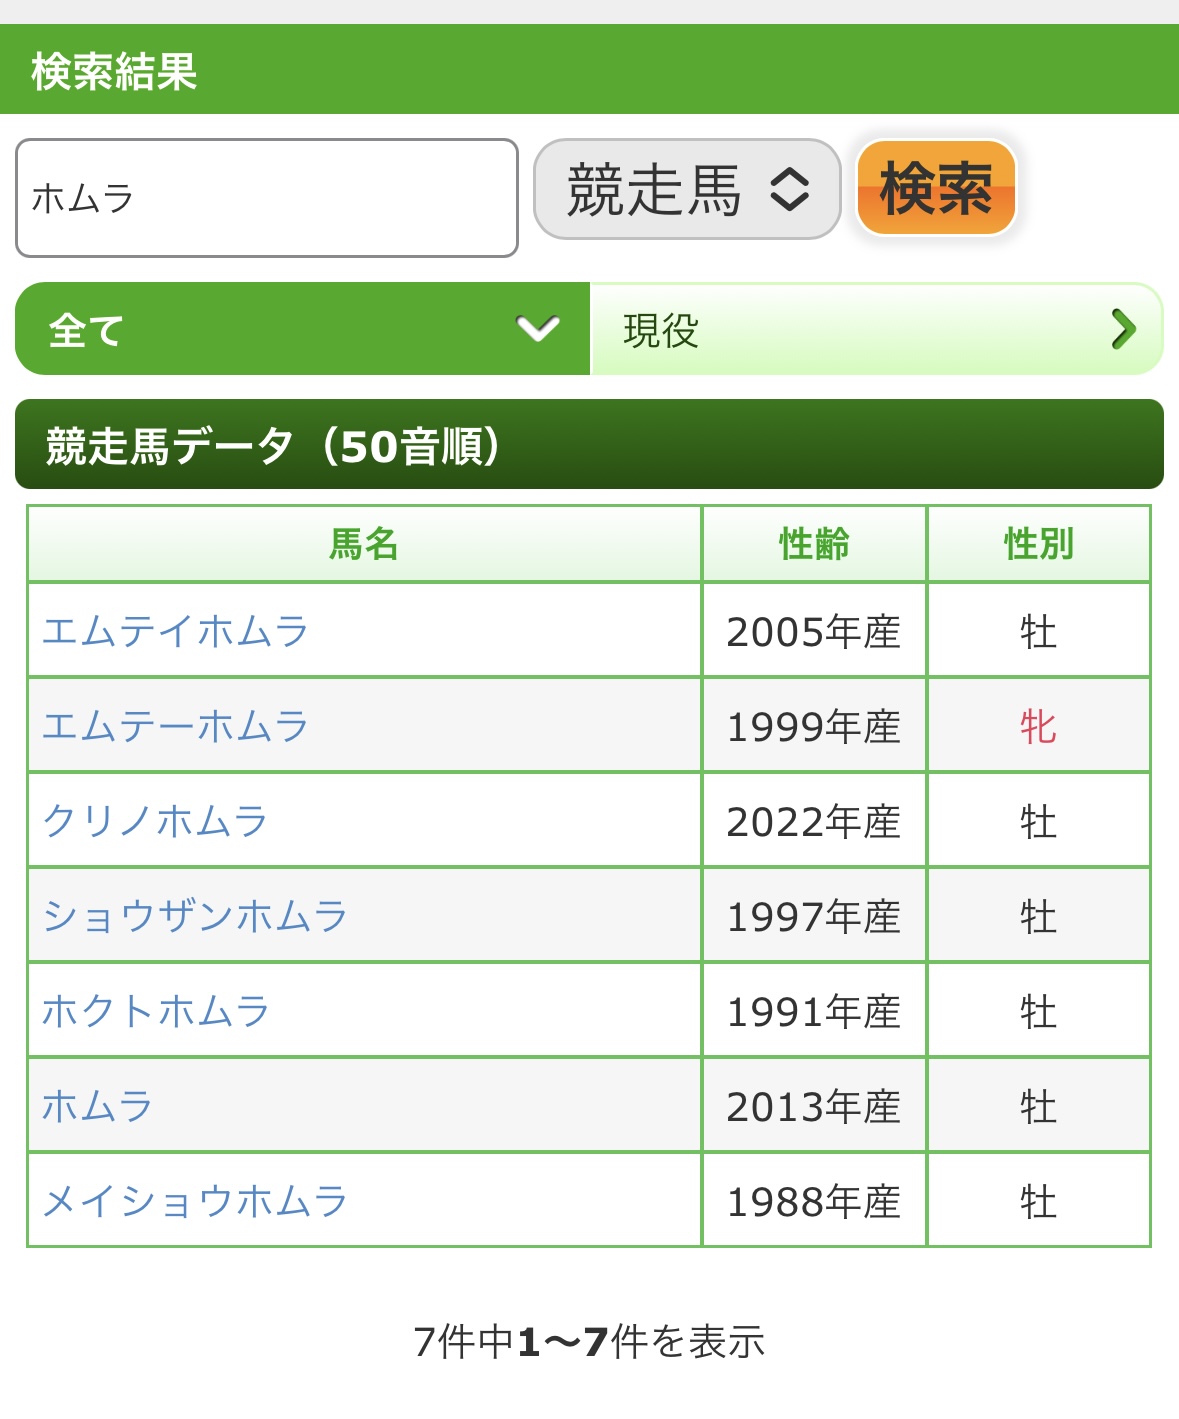
Task: Open the 競走馬 category dropdown
Action: (686, 189)
